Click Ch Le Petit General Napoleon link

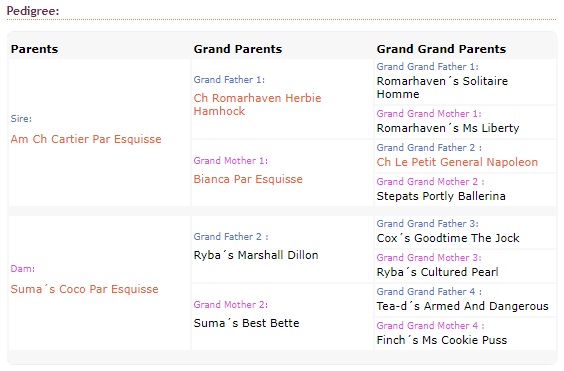457,162
